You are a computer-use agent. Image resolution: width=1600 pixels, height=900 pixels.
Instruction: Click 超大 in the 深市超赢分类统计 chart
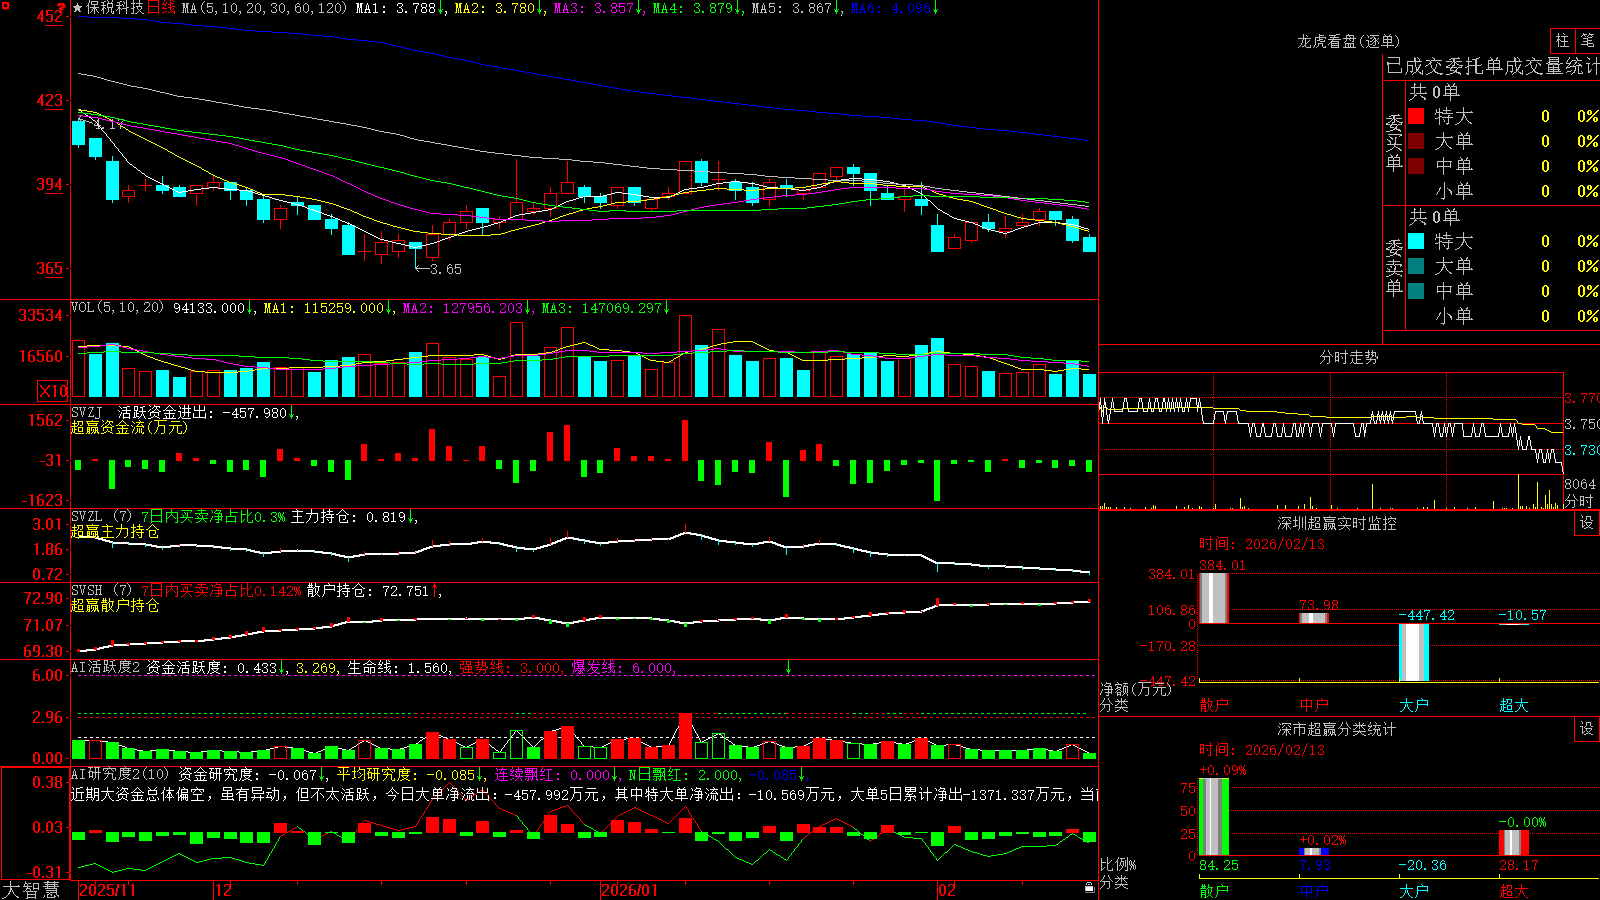(x=1514, y=890)
